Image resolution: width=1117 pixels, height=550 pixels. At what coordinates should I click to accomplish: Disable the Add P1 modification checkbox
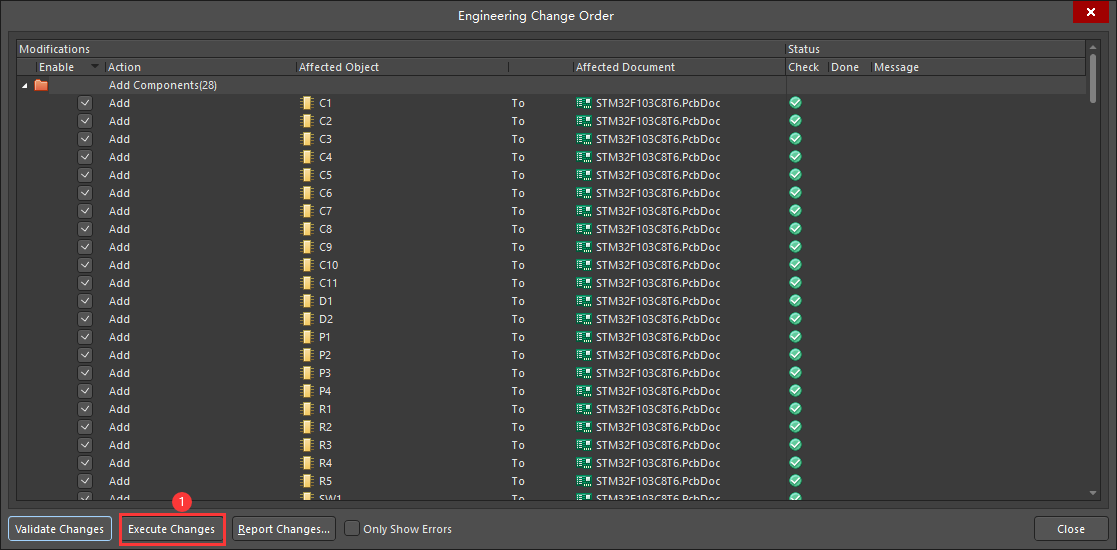[x=85, y=336]
